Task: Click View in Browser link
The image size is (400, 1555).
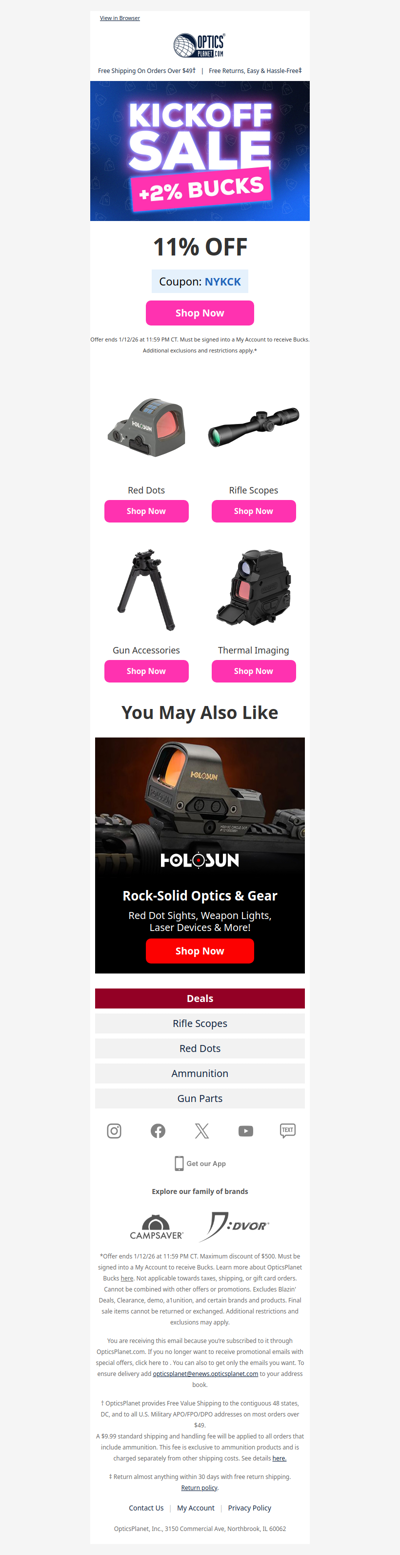Action: click(120, 18)
